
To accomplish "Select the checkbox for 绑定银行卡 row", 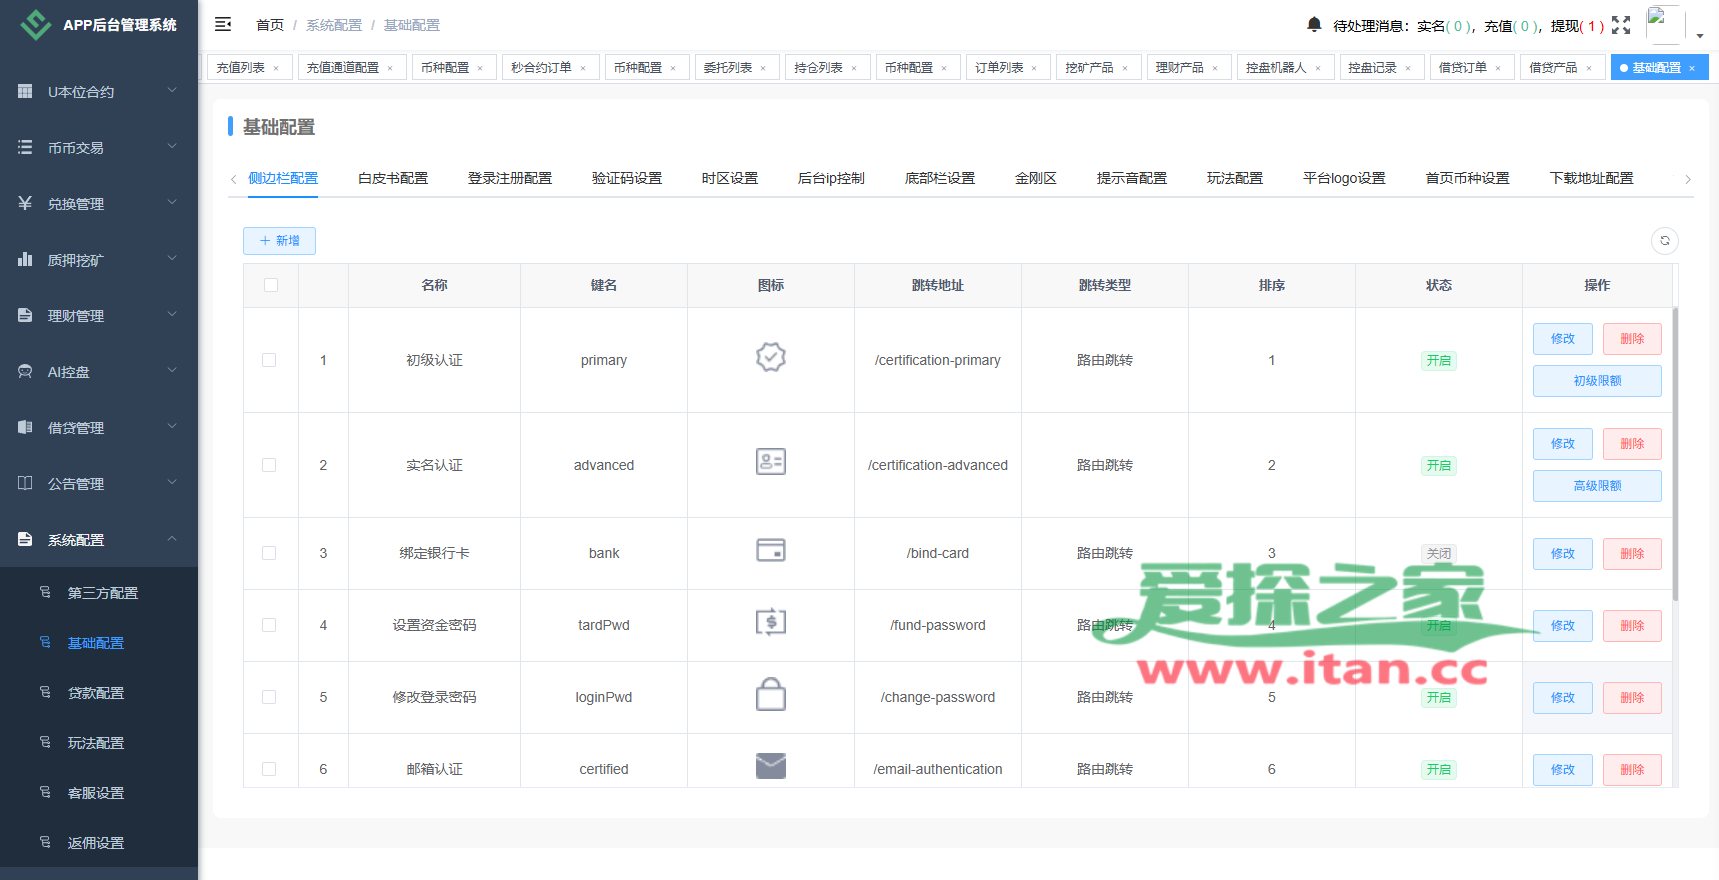I will point(269,553).
